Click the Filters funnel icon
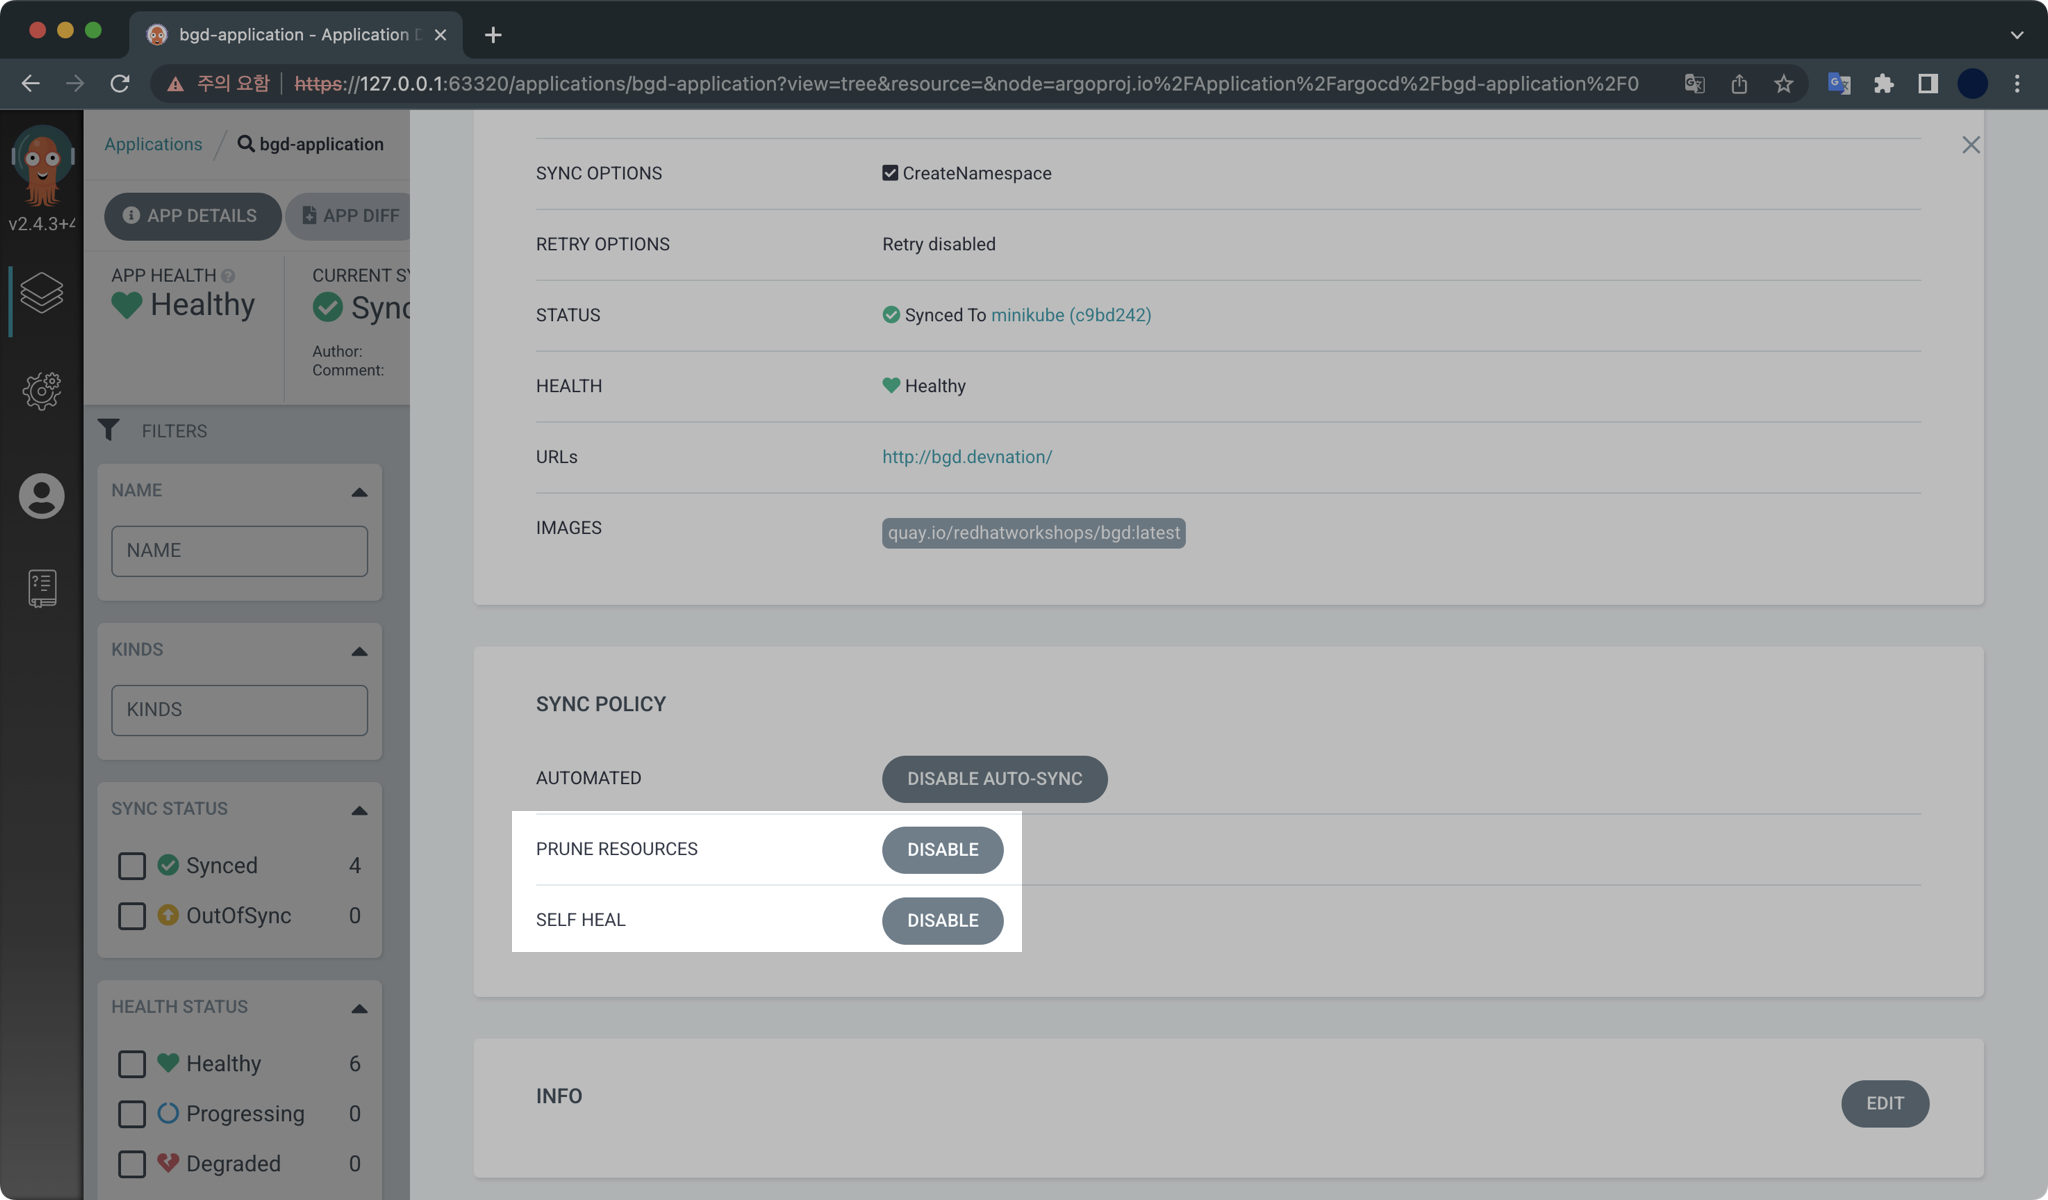The height and width of the screenshot is (1200, 2048). pos(109,430)
